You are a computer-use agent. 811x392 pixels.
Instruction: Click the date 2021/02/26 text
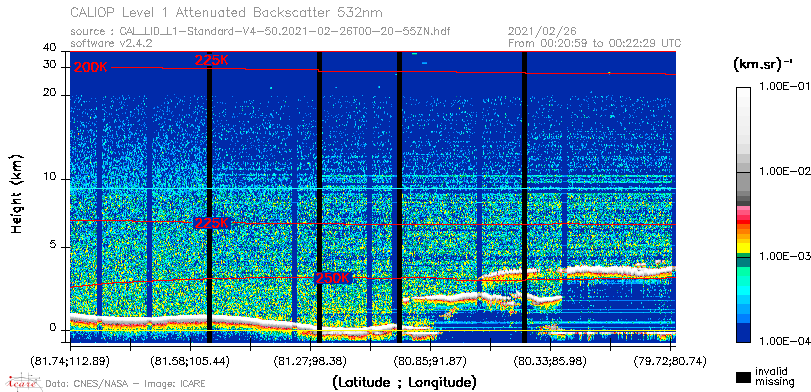tap(542, 32)
